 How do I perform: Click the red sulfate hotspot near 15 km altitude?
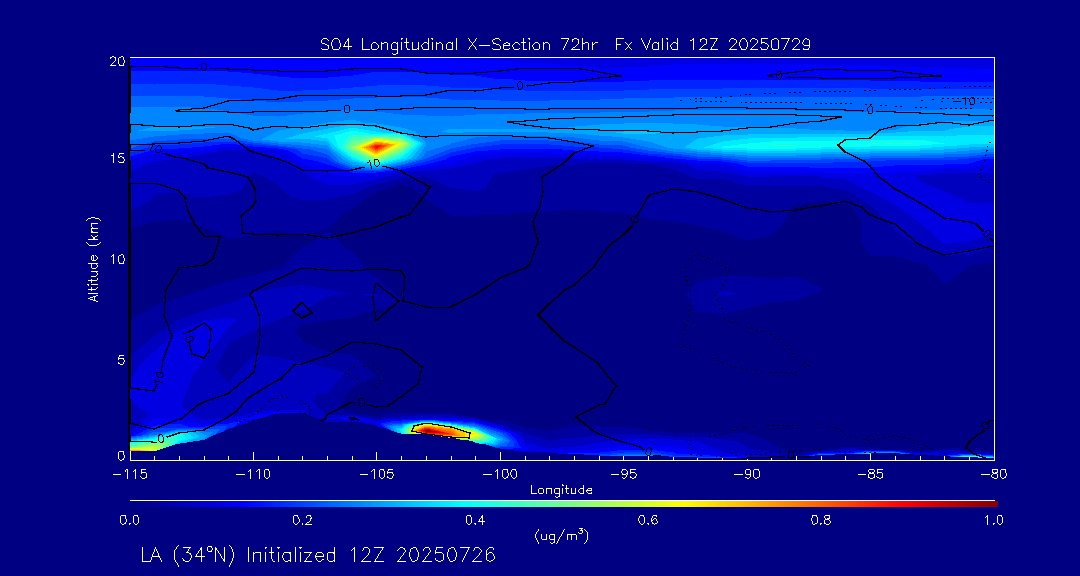379,147
